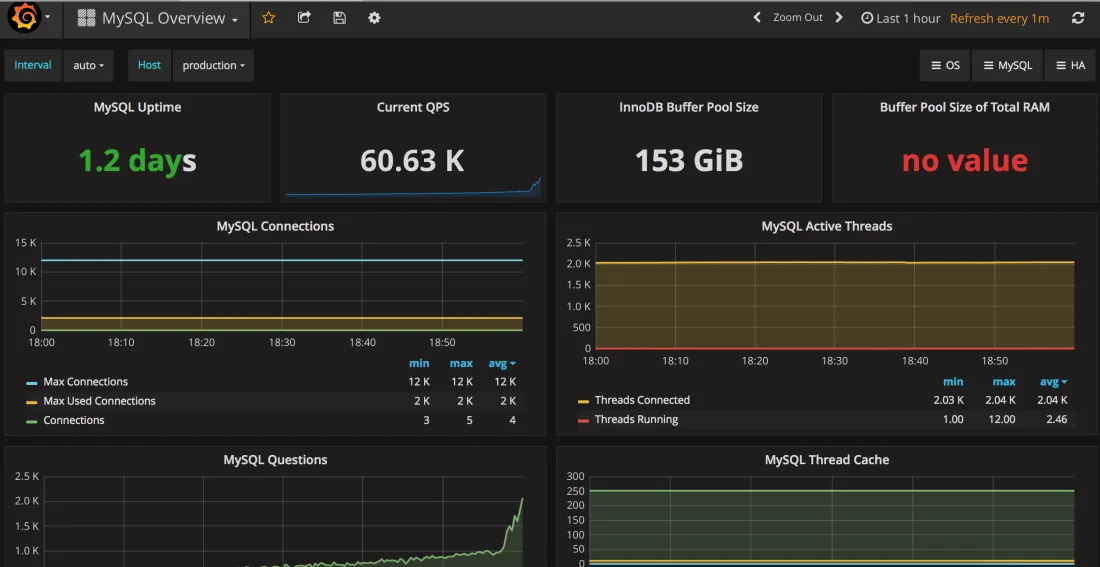Open the MySQL Uptime panel title menu
1100x567 pixels.
click(138, 107)
